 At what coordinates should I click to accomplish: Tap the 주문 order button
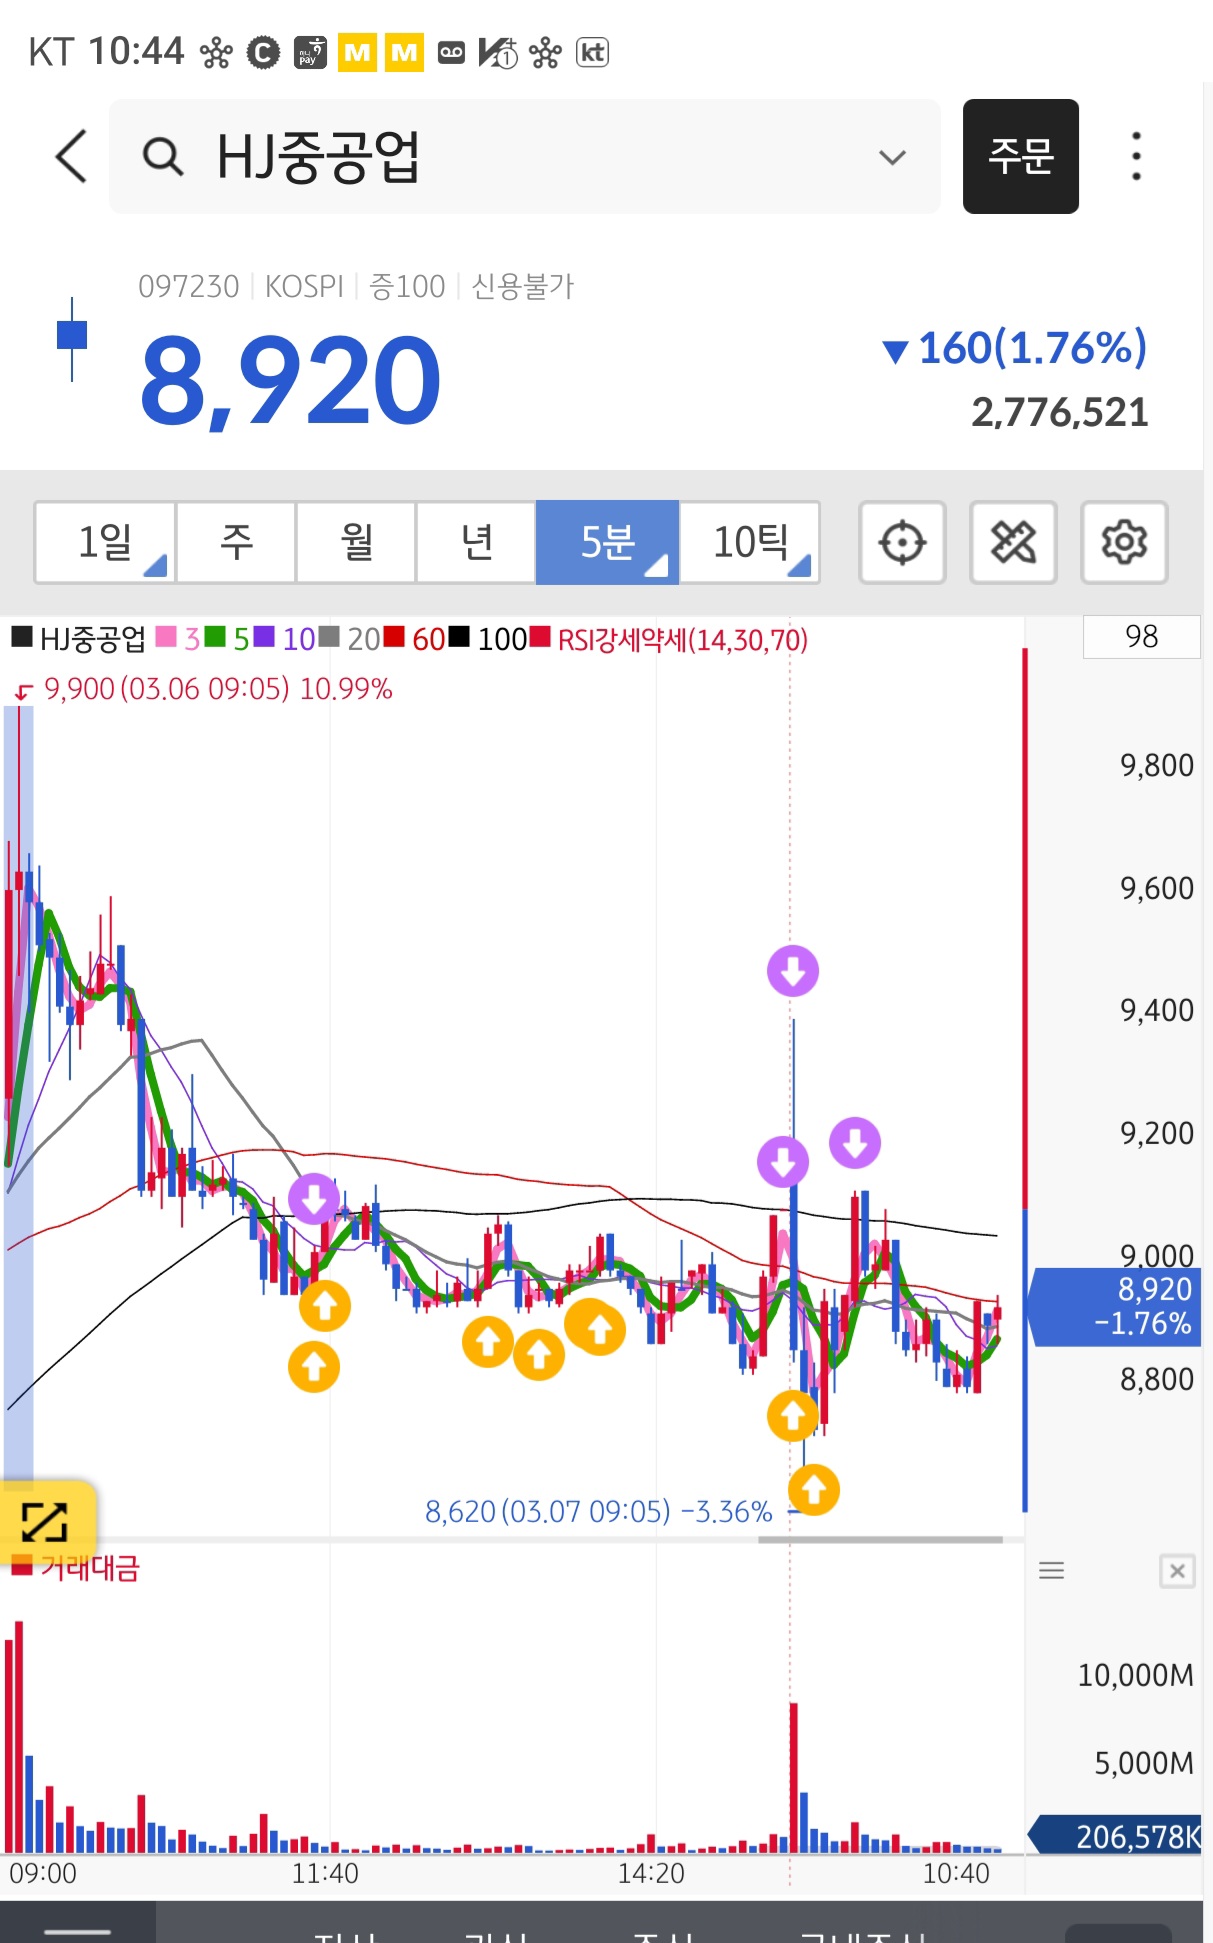1020,156
